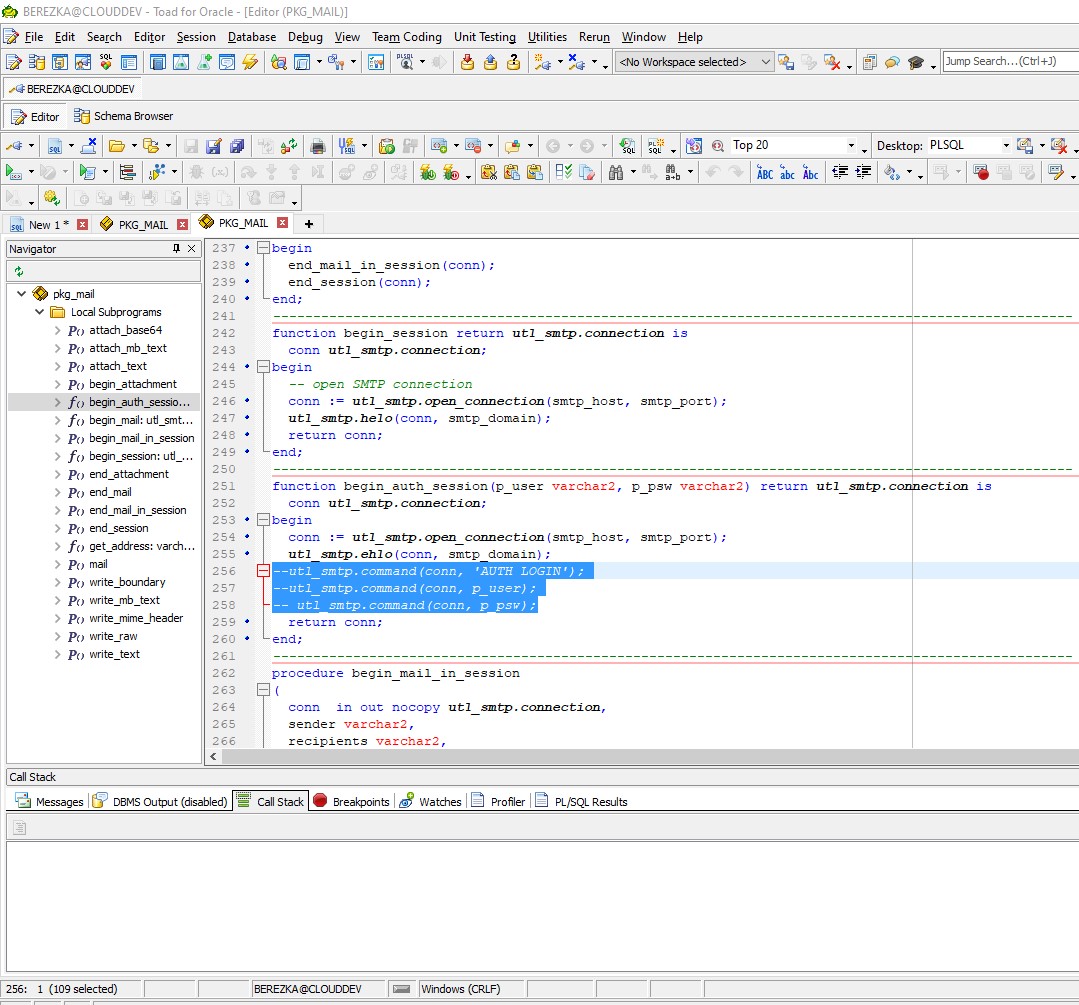Toggle the breakpoint dot on line 246
The image size is (1079, 1005).
pos(247,401)
